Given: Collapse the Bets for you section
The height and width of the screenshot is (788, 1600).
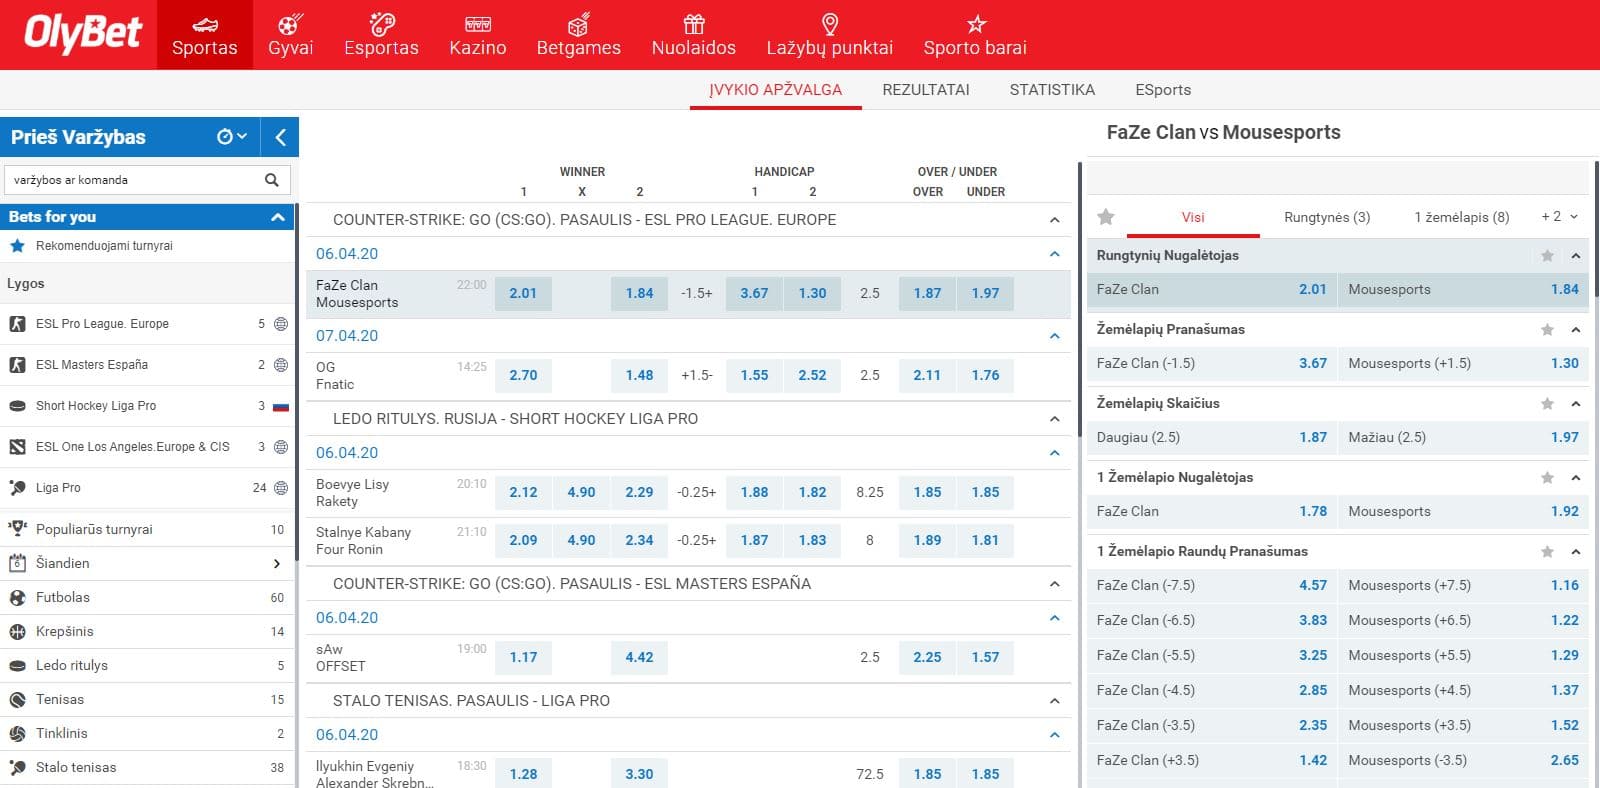Looking at the screenshot, I should pyautogui.click(x=278, y=217).
